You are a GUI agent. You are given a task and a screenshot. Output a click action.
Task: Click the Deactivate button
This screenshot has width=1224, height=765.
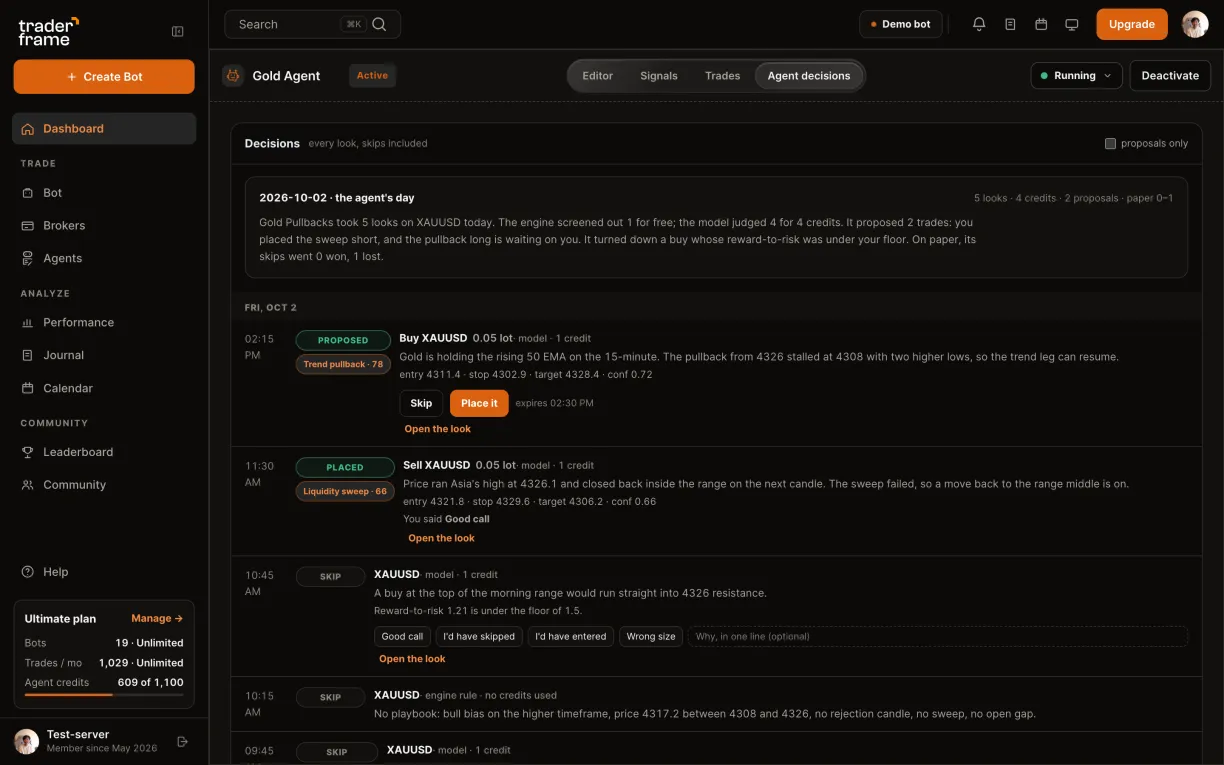(x=1170, y=76)
